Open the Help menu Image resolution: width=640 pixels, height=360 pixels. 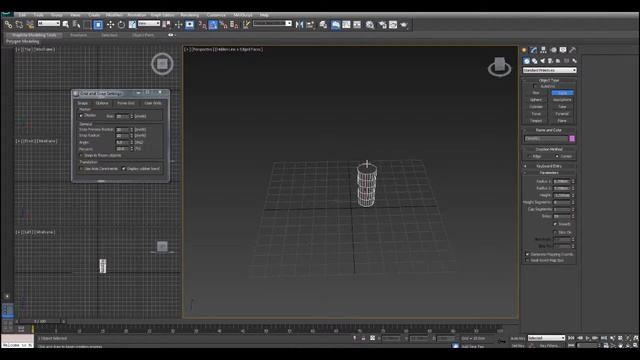tap(264, 15)
